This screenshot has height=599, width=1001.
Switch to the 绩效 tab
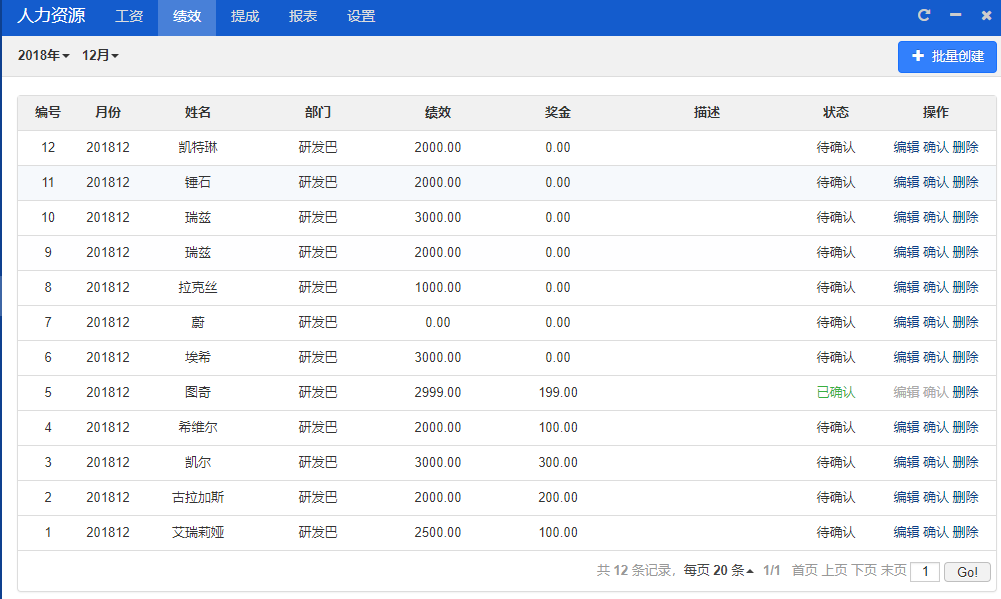point(187,17)
